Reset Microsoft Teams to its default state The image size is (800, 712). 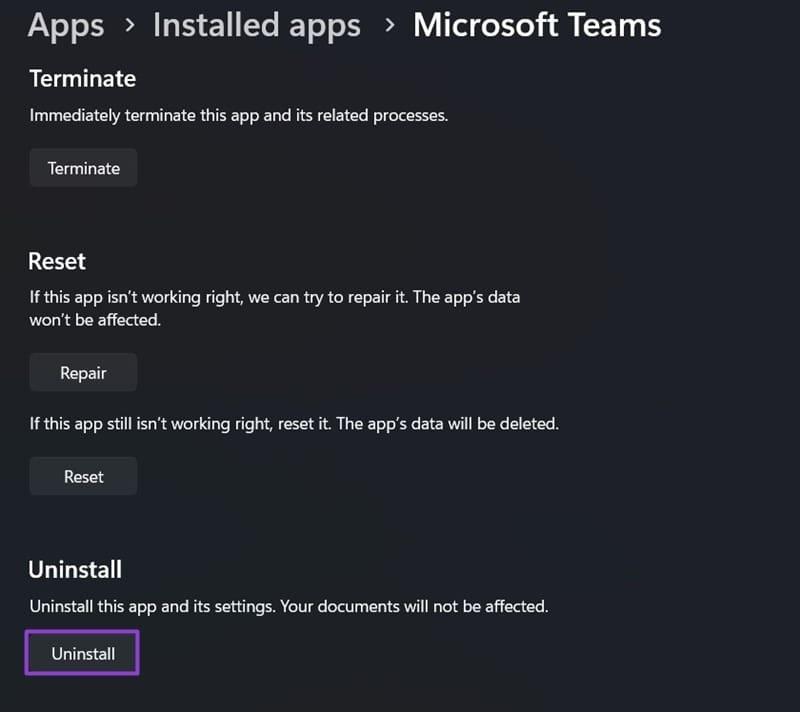82,476
